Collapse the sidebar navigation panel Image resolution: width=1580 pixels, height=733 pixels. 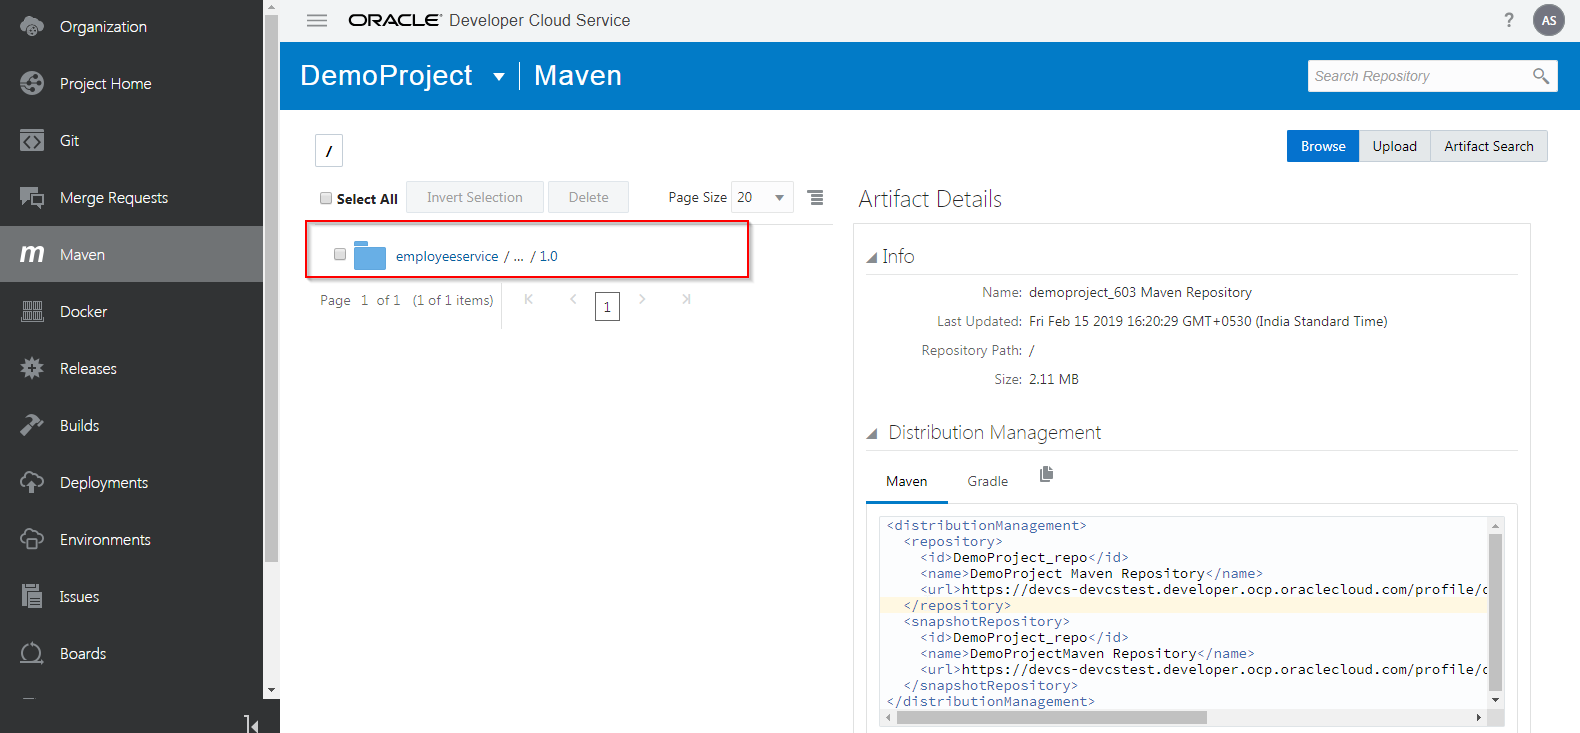tap(251, 723)
